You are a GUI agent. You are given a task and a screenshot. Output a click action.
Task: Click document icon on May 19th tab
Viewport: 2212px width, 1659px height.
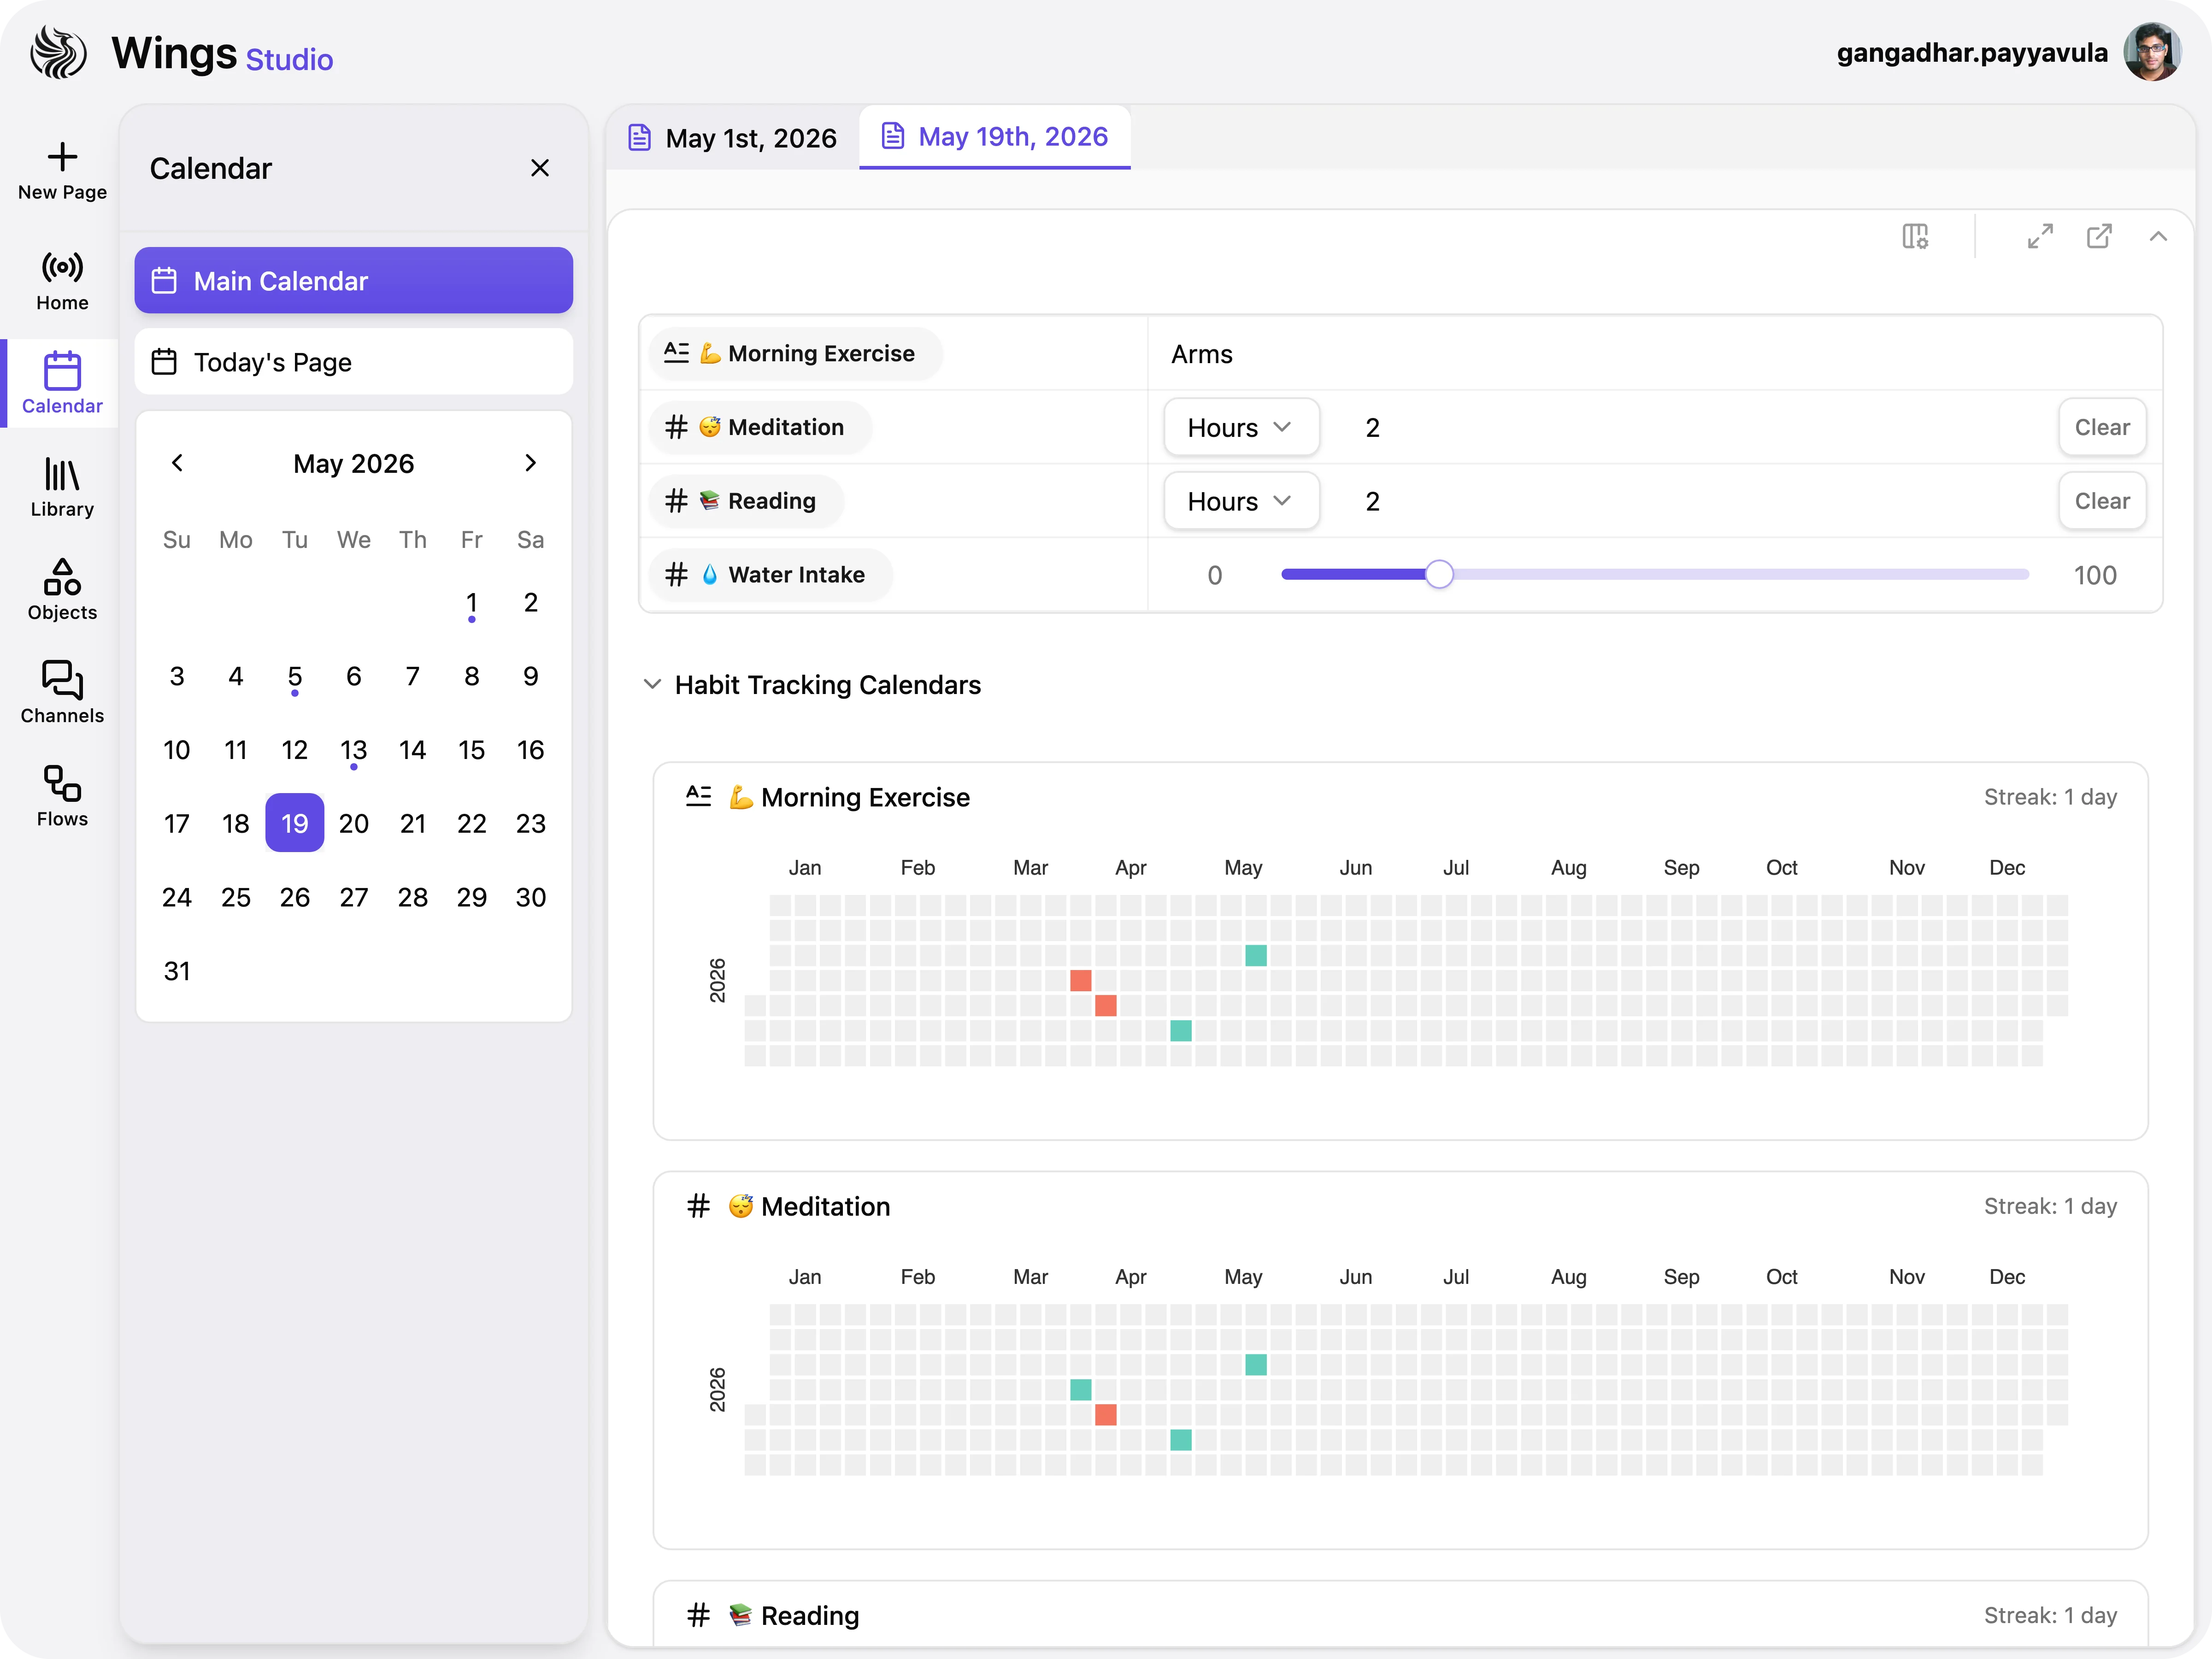click(x=892, y=136)
